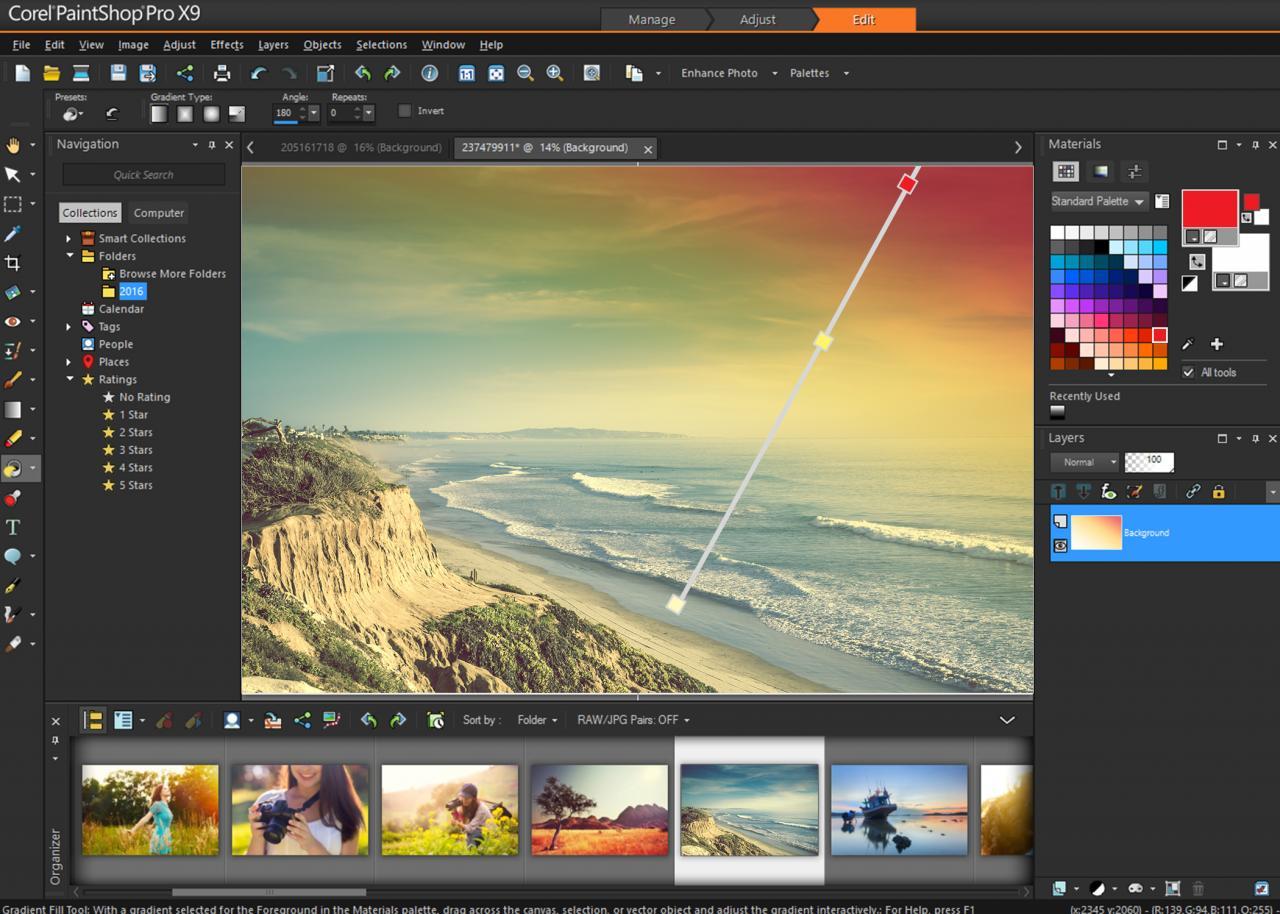Select the Pan tool
Viewport: 1280px width, 914px height.
15,146
